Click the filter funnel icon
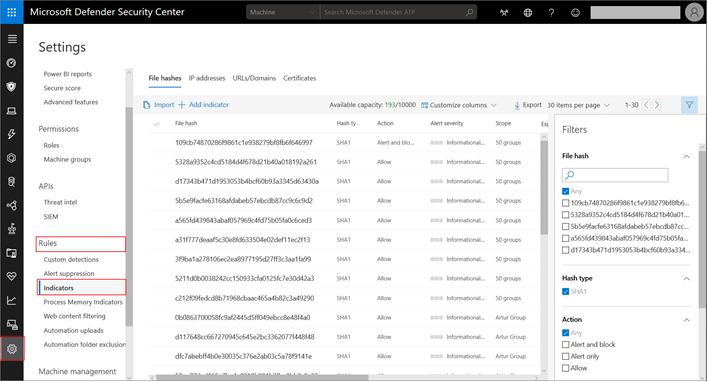 (x=689, y=105)
